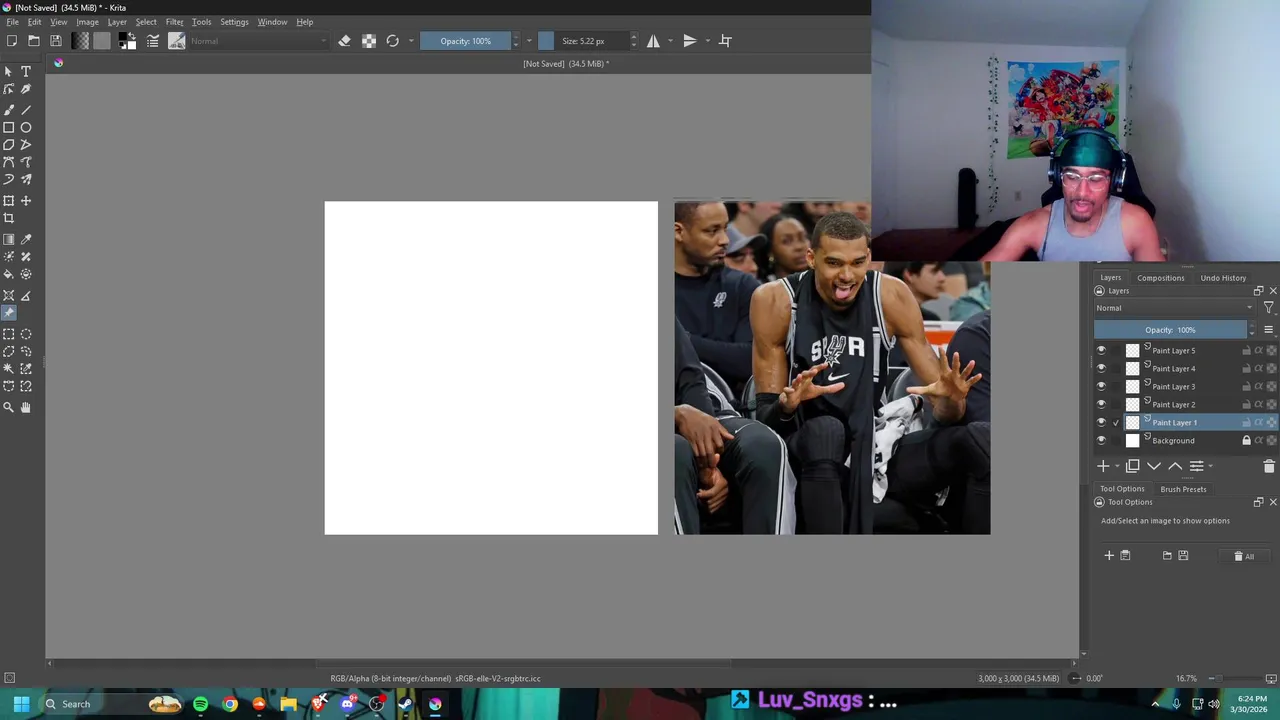Click the Open document folder icon

(34, 41)
